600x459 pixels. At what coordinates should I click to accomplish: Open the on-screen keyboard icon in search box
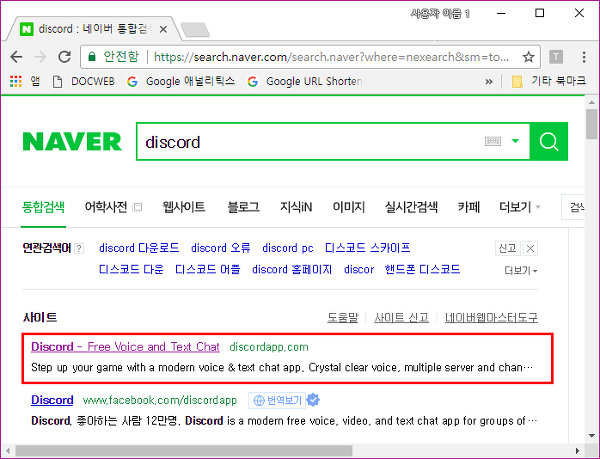coord(492,142)
